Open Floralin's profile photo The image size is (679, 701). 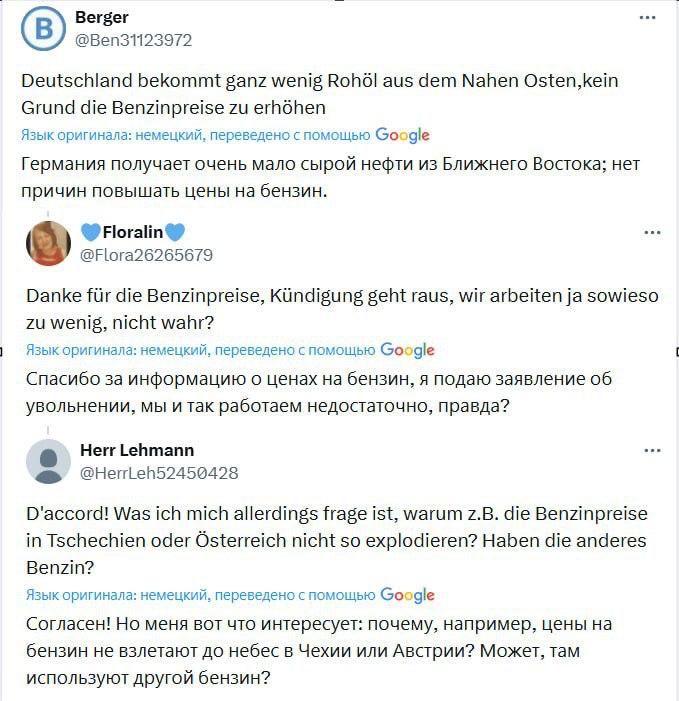48,244
